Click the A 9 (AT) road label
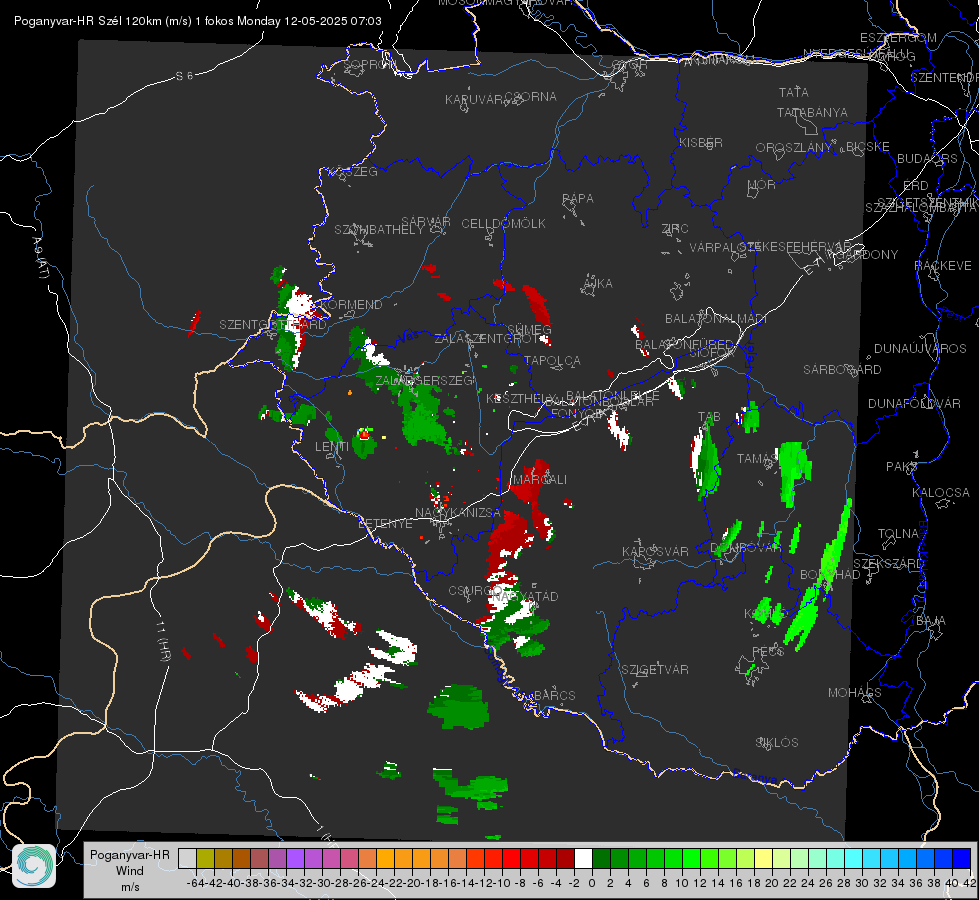The width and height of the screenshot is (979, 900). coord(40,257)
